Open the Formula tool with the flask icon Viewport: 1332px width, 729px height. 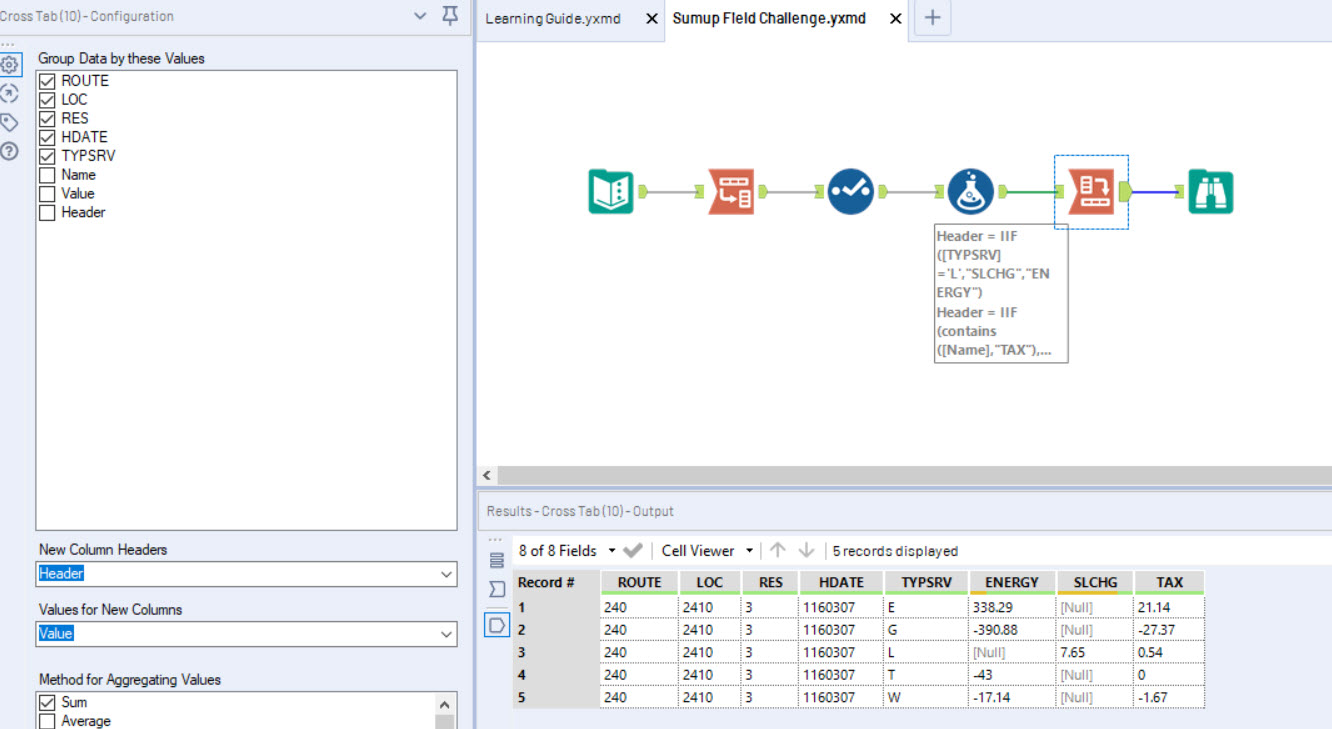pos(970,190)
